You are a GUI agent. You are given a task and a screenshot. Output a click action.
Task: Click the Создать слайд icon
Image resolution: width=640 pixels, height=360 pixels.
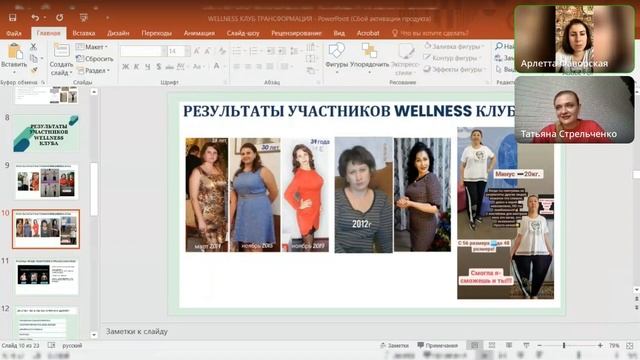[61, 51]
